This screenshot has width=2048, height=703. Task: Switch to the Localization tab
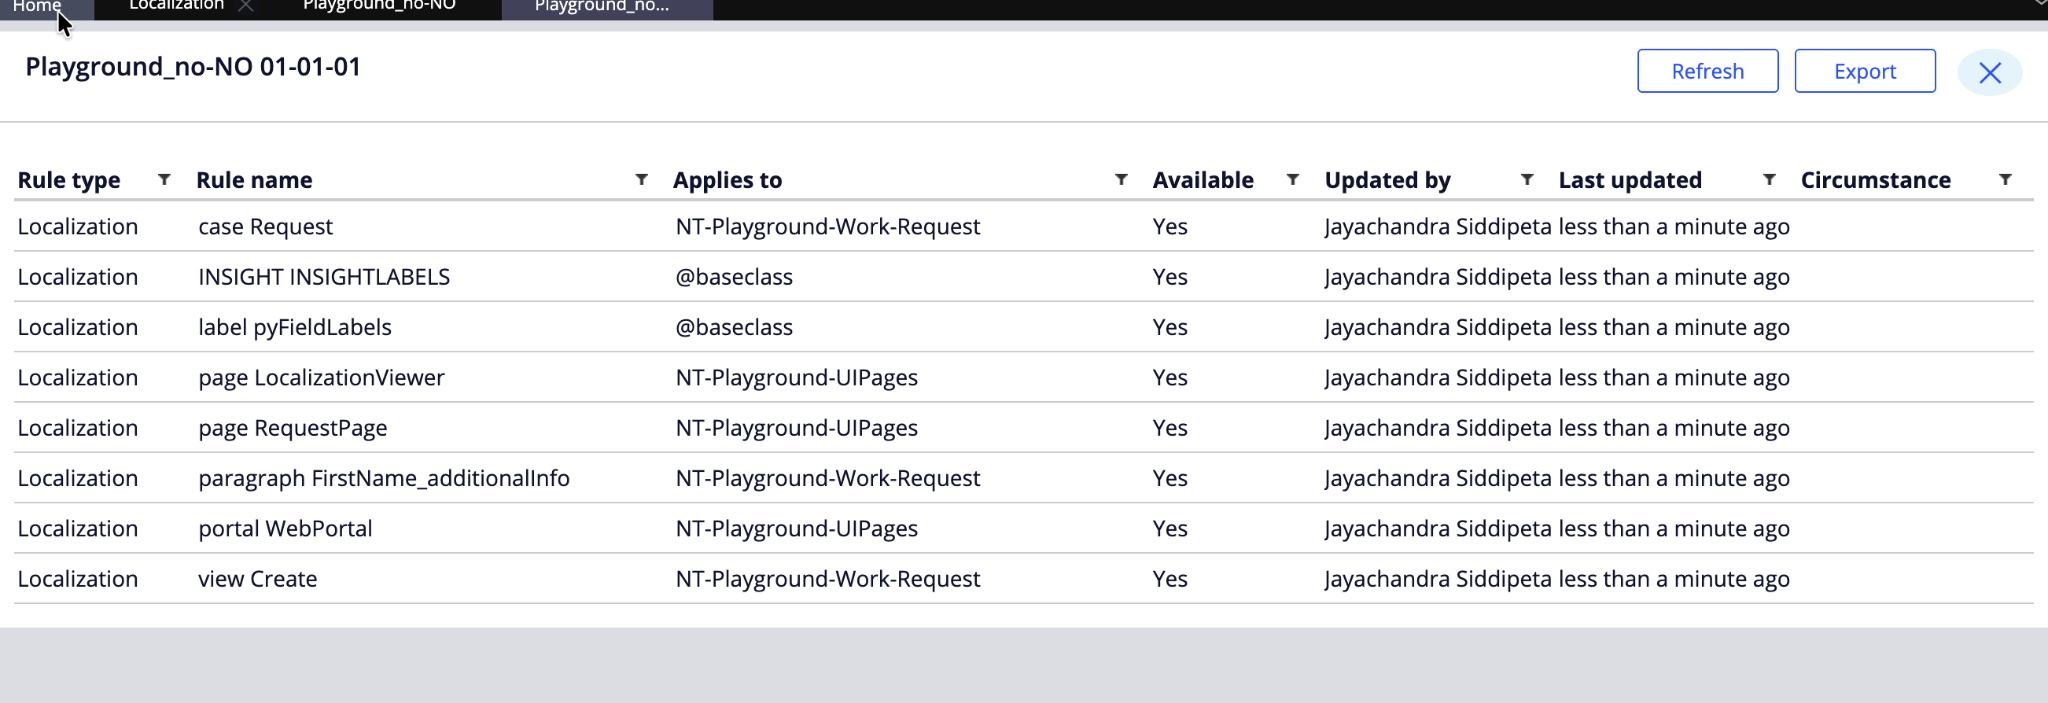[x=176, y=6]
